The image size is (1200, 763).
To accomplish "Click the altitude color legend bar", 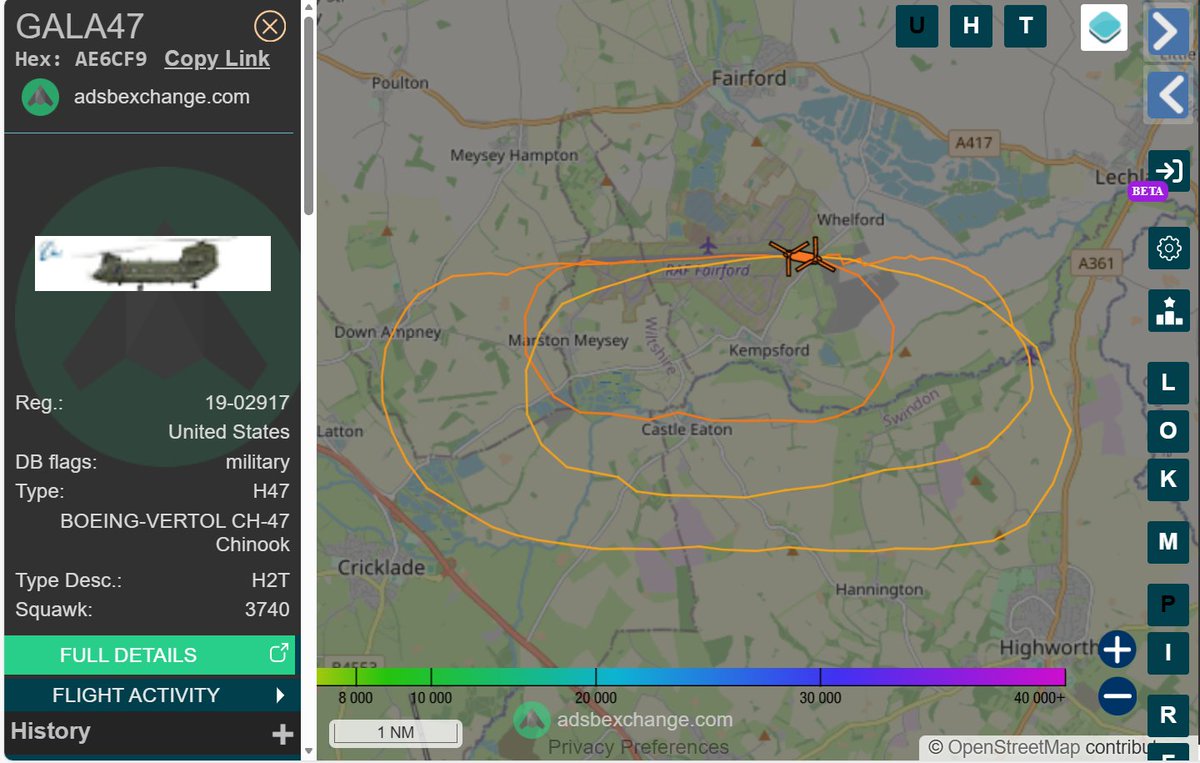I will point(691,677).
